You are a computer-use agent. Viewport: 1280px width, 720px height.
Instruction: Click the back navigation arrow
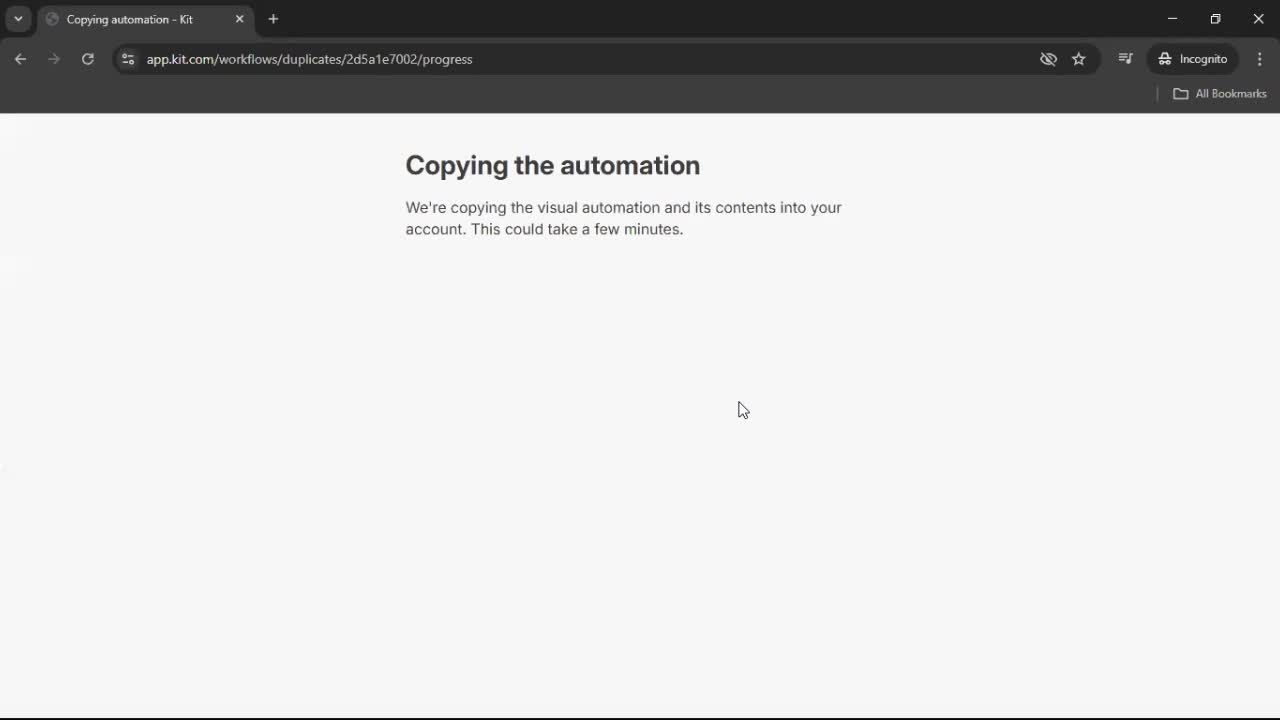tap(20, 59)
